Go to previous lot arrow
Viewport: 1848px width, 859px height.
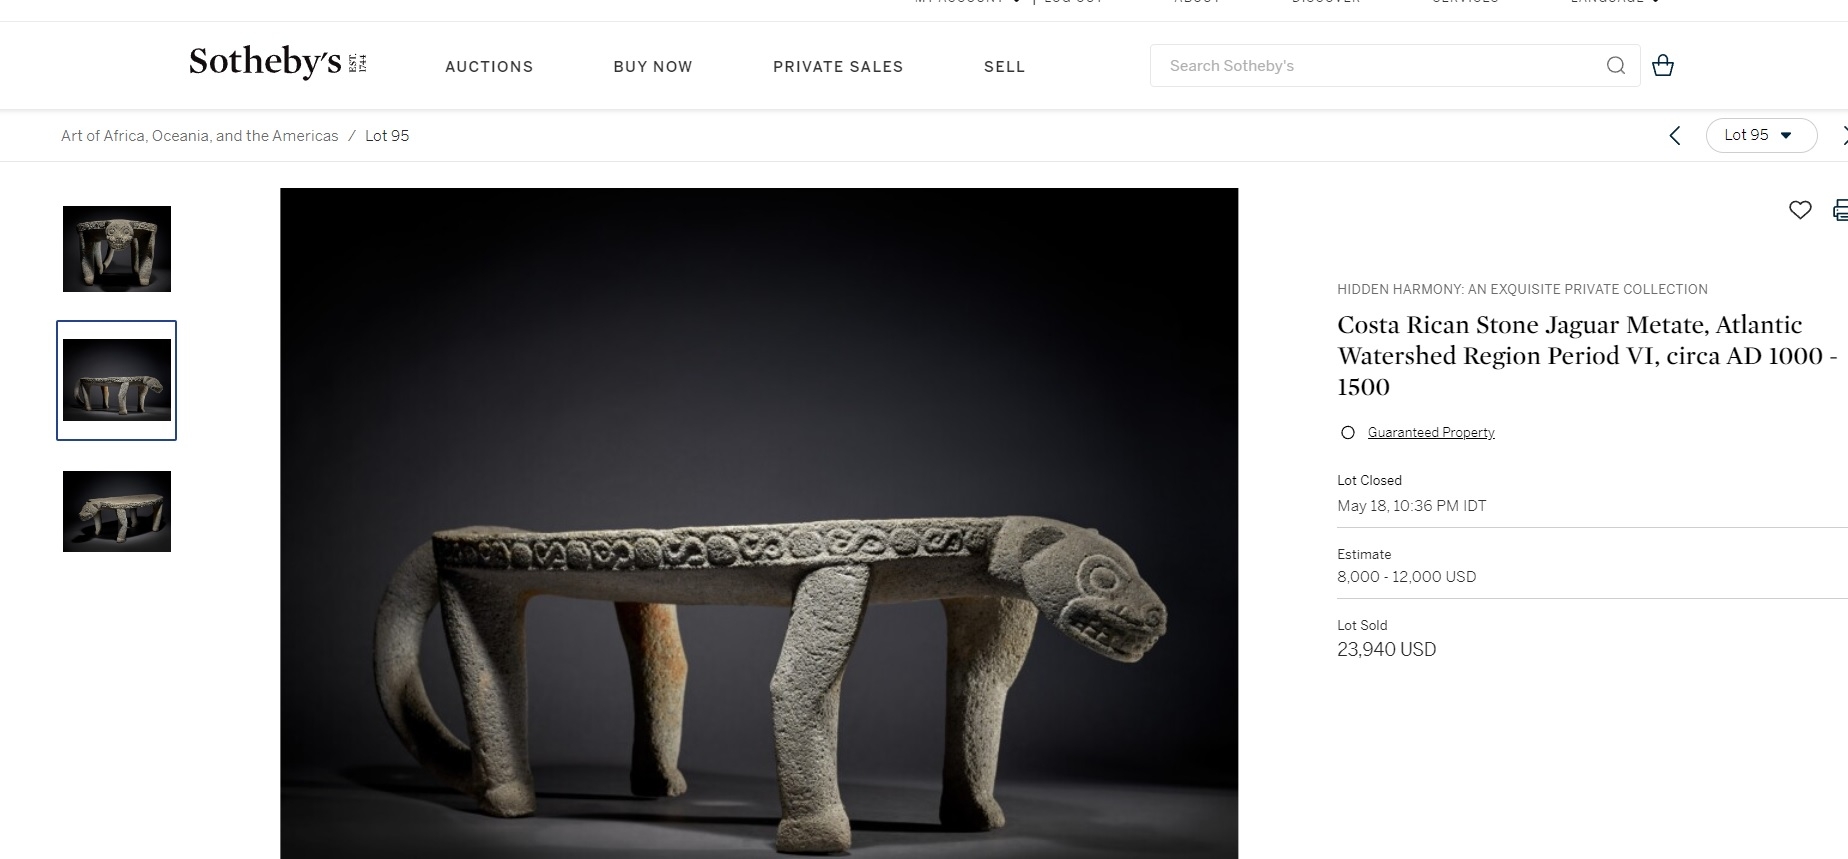(1675, 135)
